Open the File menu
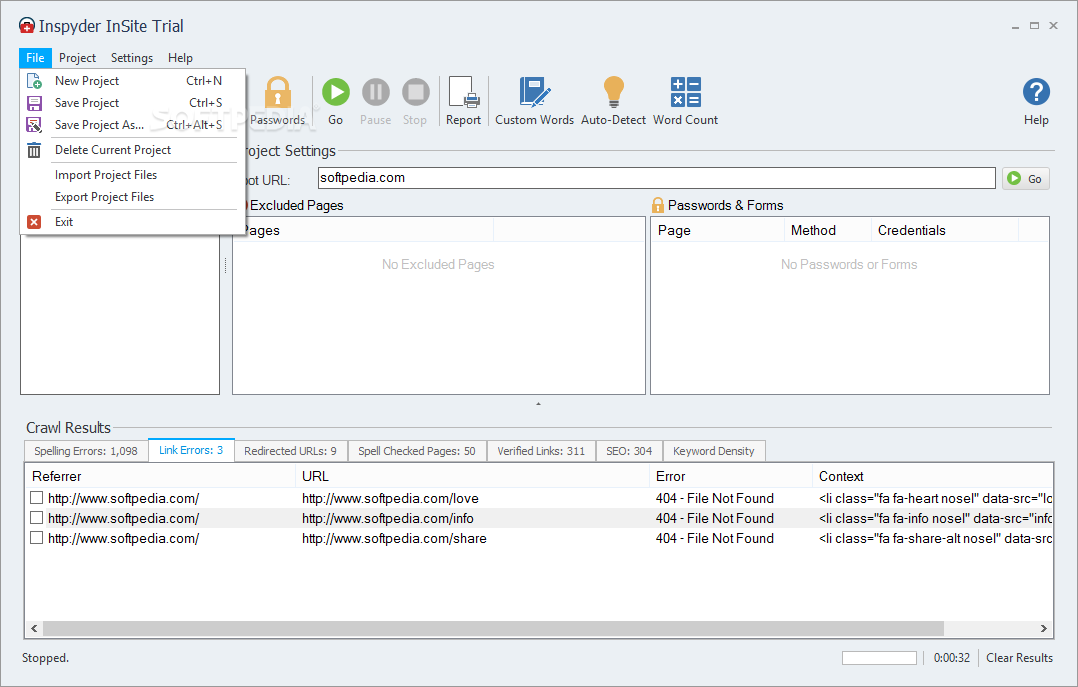 [x=35, y=58]
